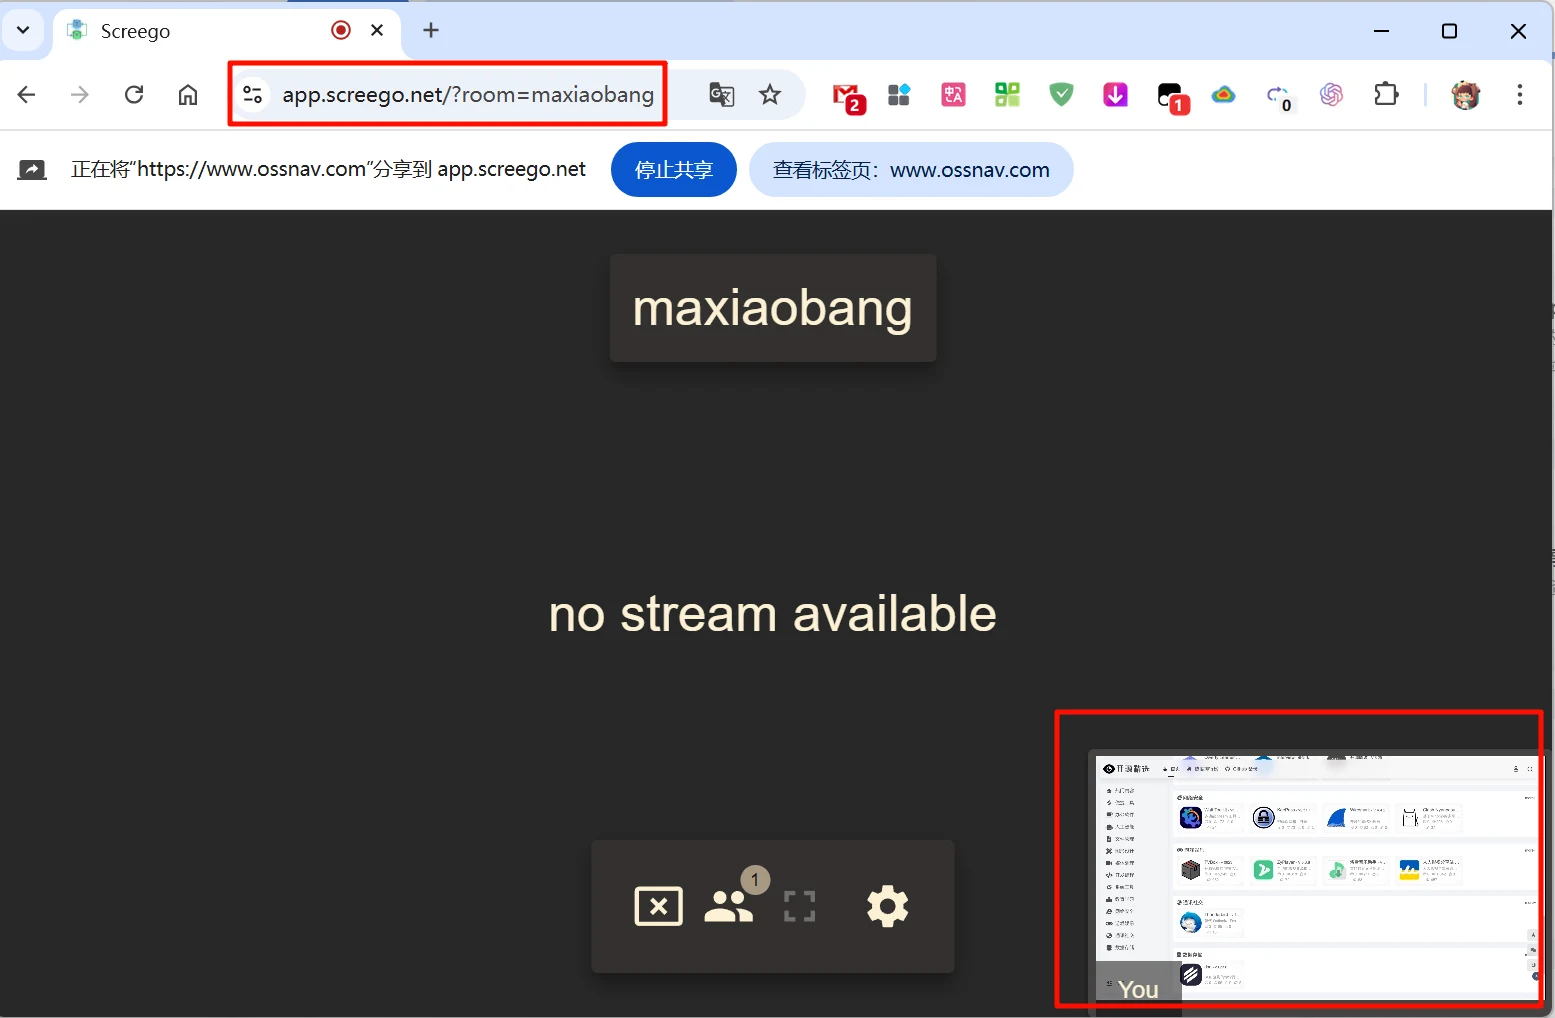The height and width of the screenshot is (1018, 1555).
Task: Cancel presentation with the crossed-screen icon
Action: coord(658,906)
